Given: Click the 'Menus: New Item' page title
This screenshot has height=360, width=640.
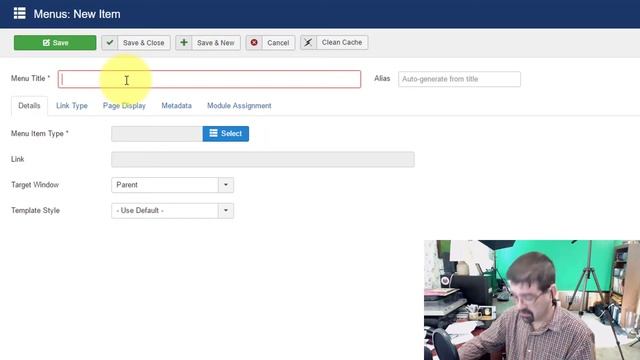Looking at the screenshot, I should tap(77, 14).
